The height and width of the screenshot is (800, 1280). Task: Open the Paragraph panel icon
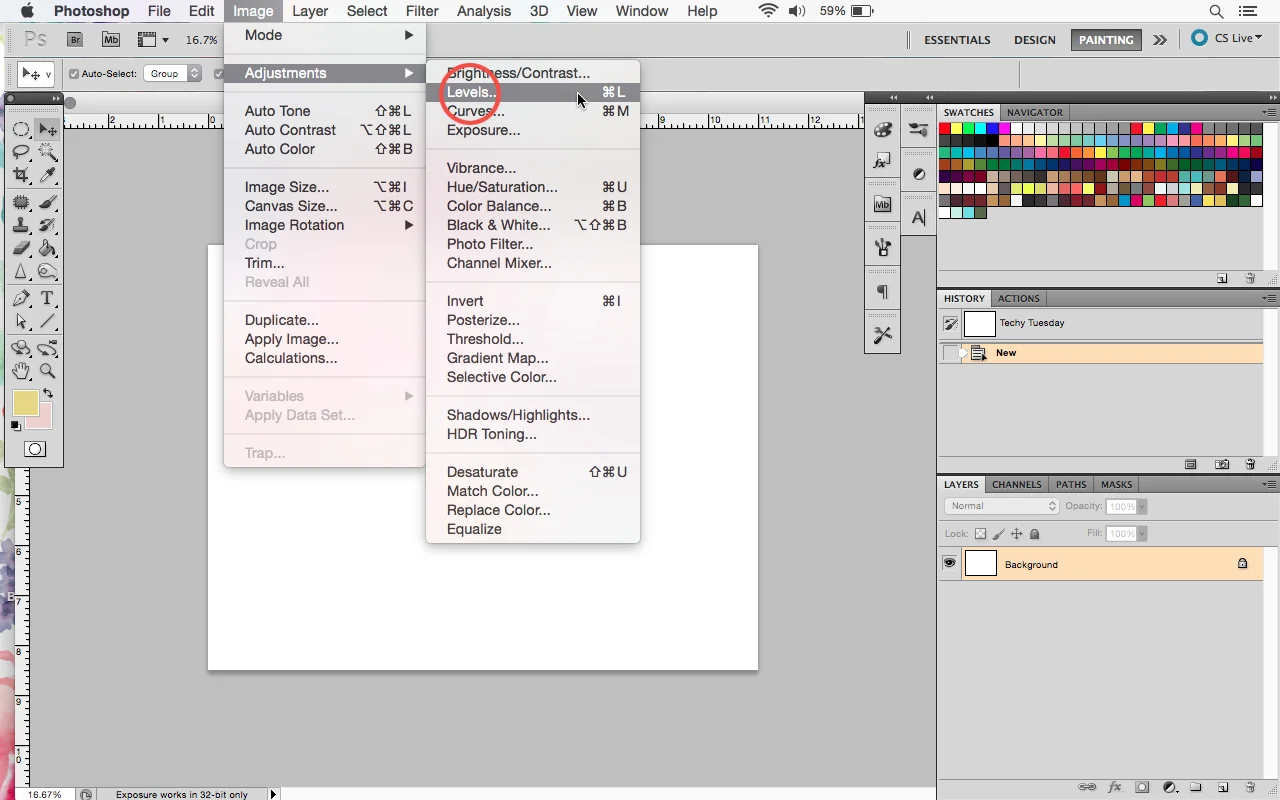882,292
